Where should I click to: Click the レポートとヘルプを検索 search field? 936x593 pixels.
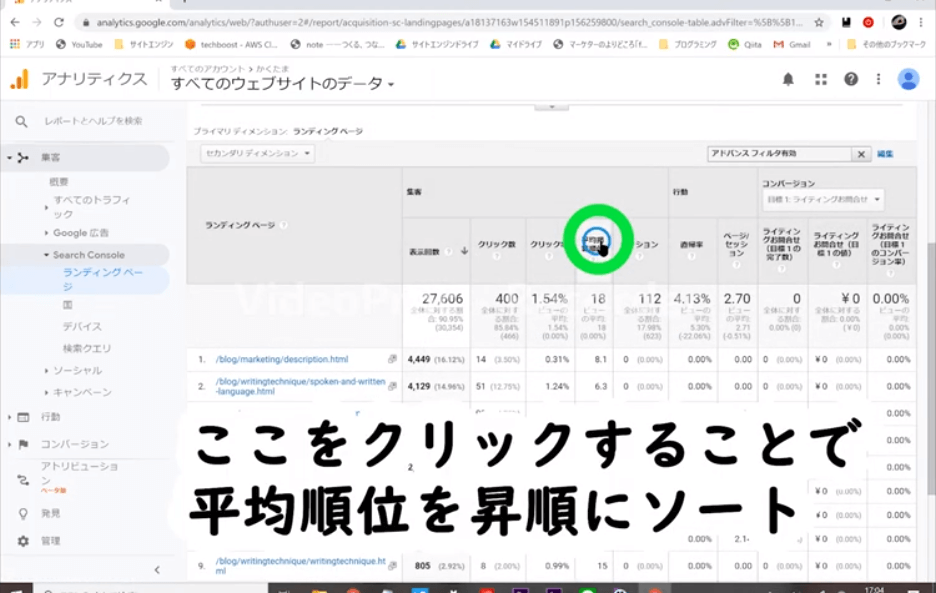(93, 121)
